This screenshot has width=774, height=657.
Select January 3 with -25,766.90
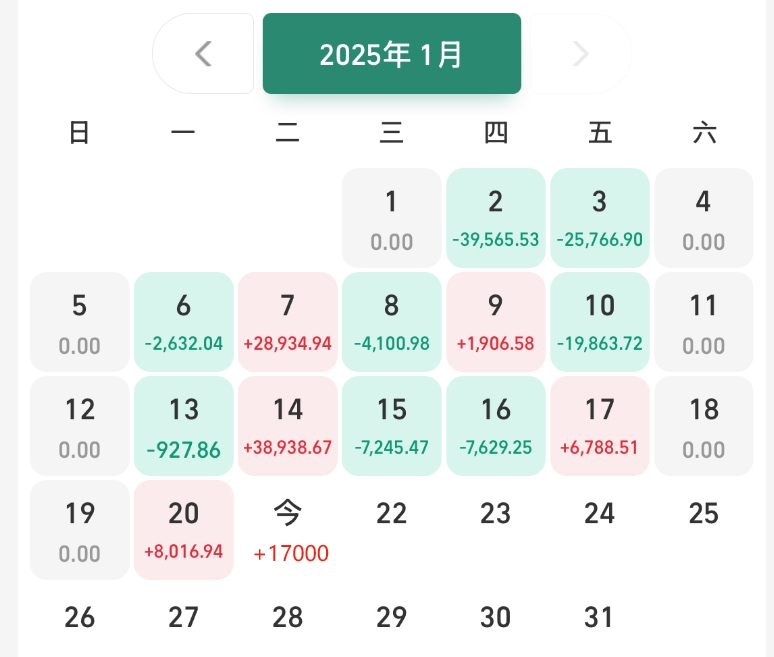pos(600,218)
